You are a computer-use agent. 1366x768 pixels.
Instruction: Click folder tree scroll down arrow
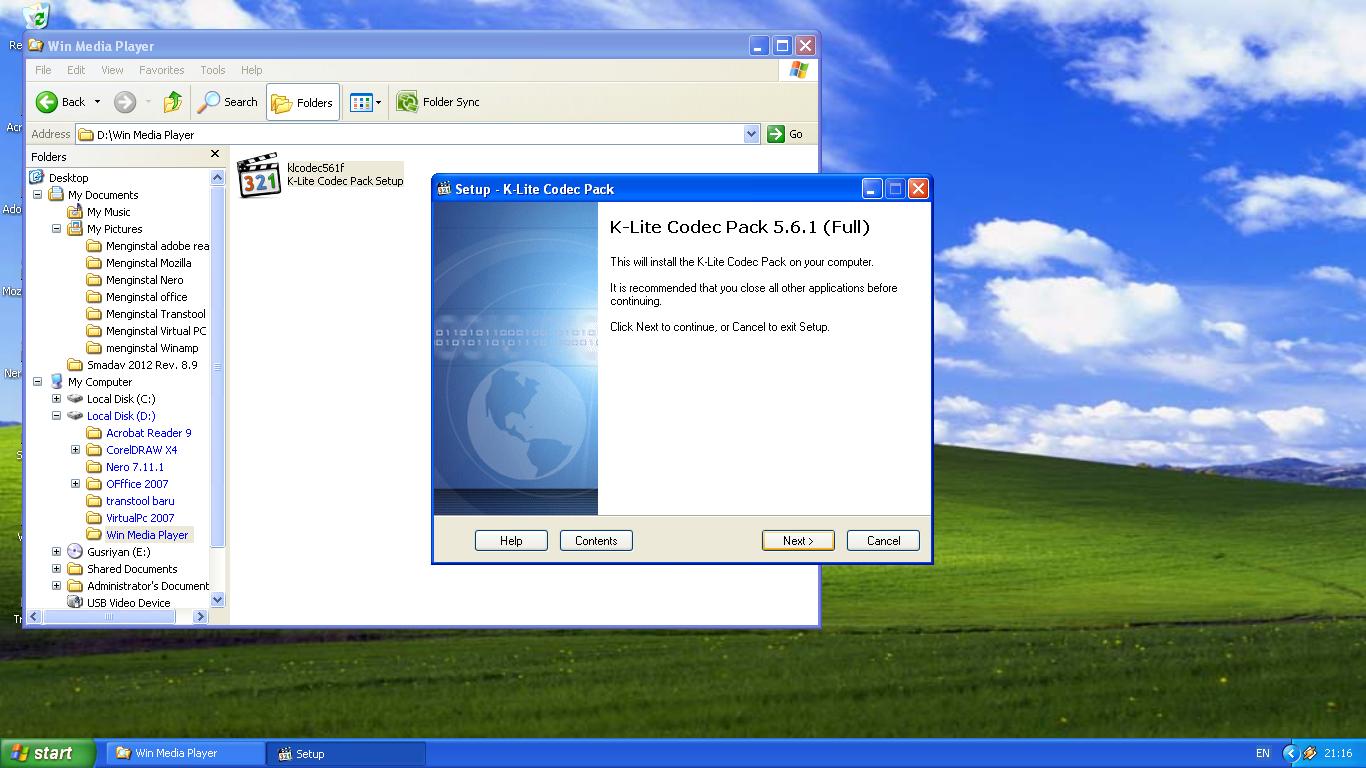[x=218, y=600]
